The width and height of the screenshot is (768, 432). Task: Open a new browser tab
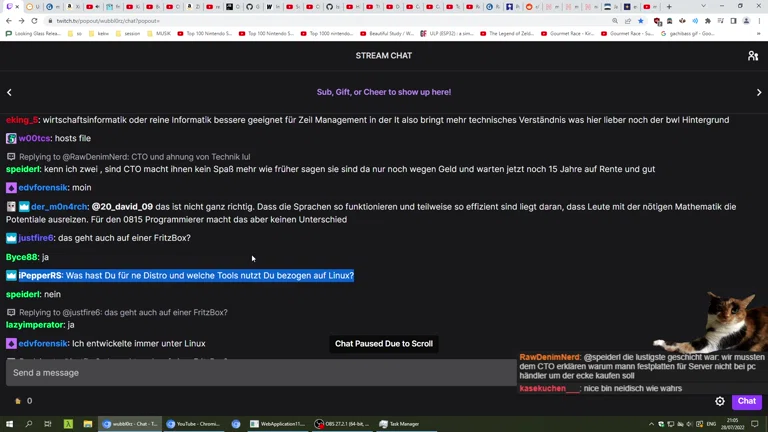[x=669, y=6]
